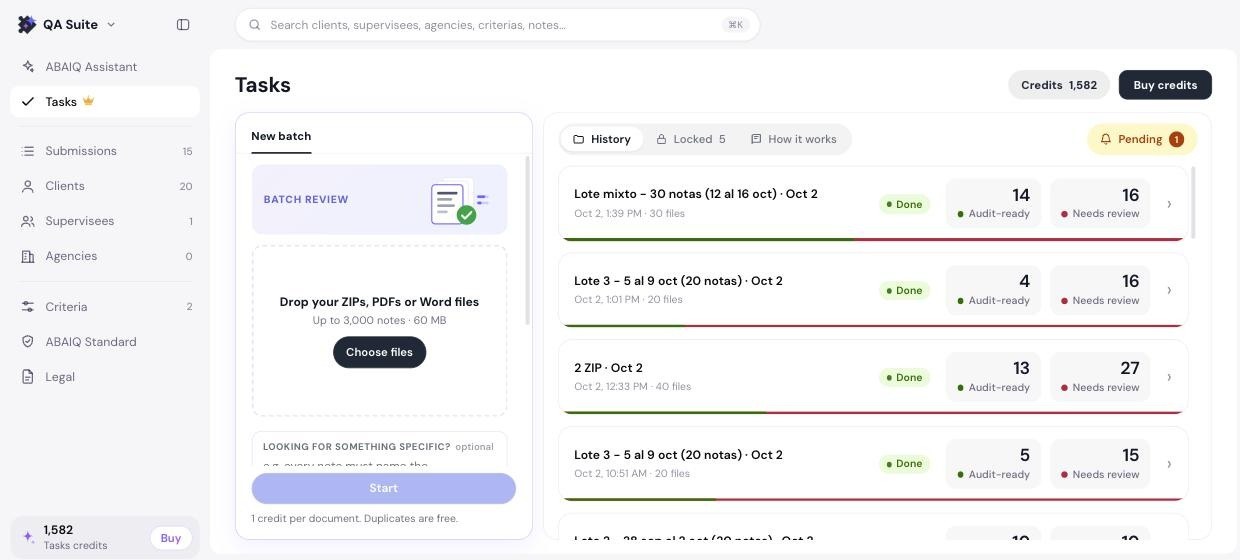Click the Looking for something specific field
Viewport: 1240px width, 560px height.
379,449
